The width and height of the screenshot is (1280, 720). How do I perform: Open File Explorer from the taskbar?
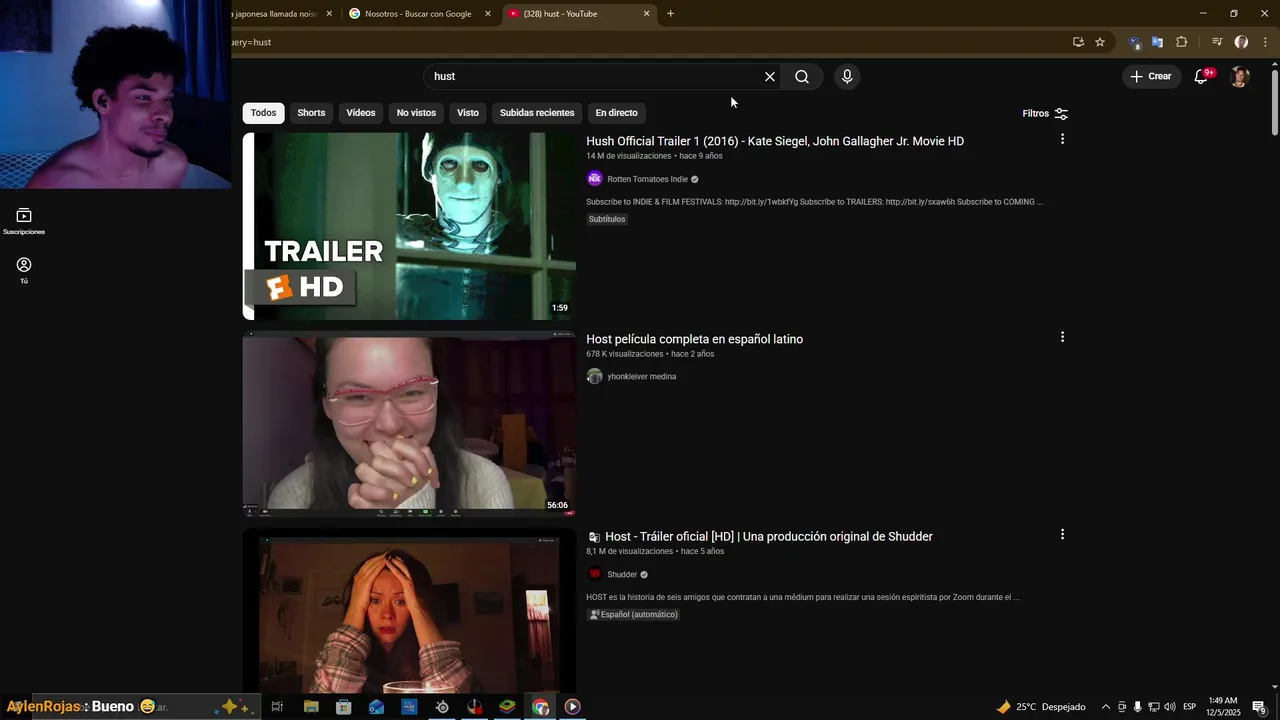[311, 707]
